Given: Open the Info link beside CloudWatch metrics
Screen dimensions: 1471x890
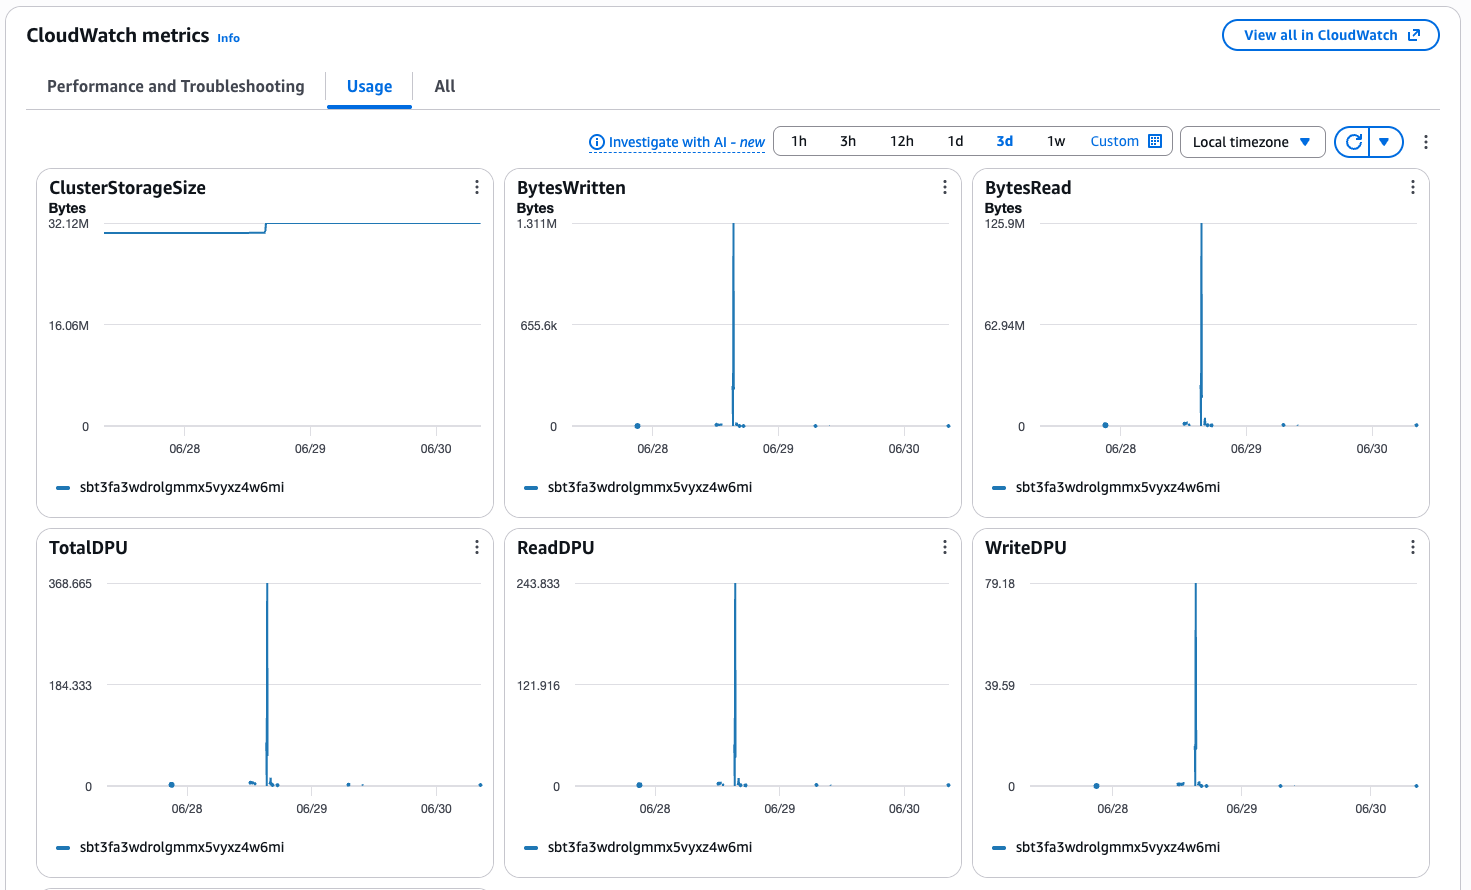Looking at the screenshot, I should pyautogui.click(x=229, y=38).
